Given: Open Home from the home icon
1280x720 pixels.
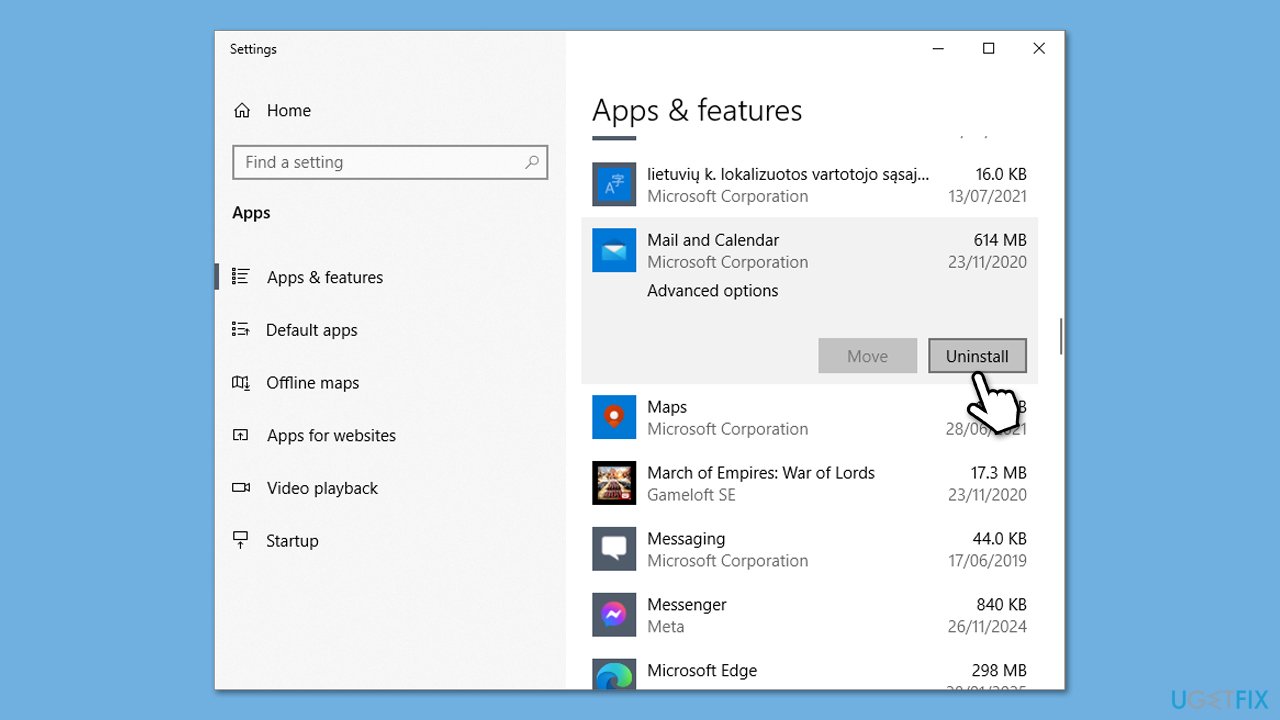Looking at the screenshot, I should [242, 111].
